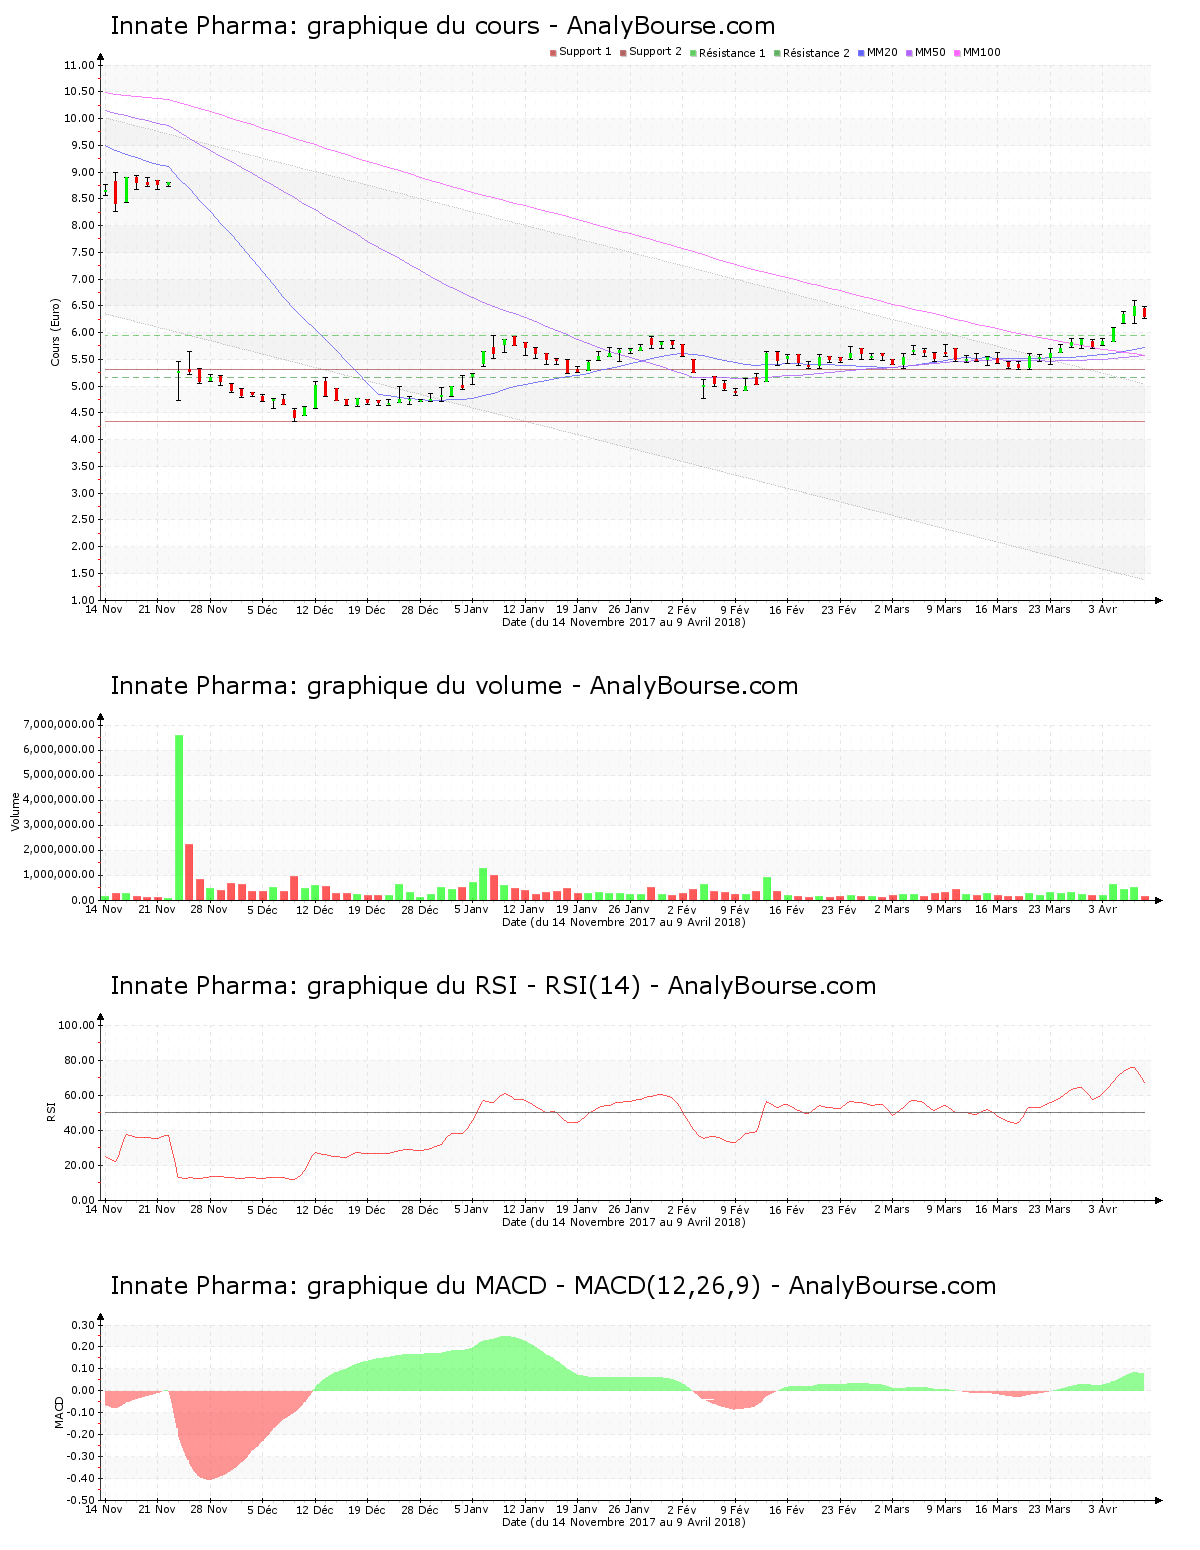Click the 6.00 value on price axis
The width and height of the screenshot is (1200, 1550).
click(82, 332)
